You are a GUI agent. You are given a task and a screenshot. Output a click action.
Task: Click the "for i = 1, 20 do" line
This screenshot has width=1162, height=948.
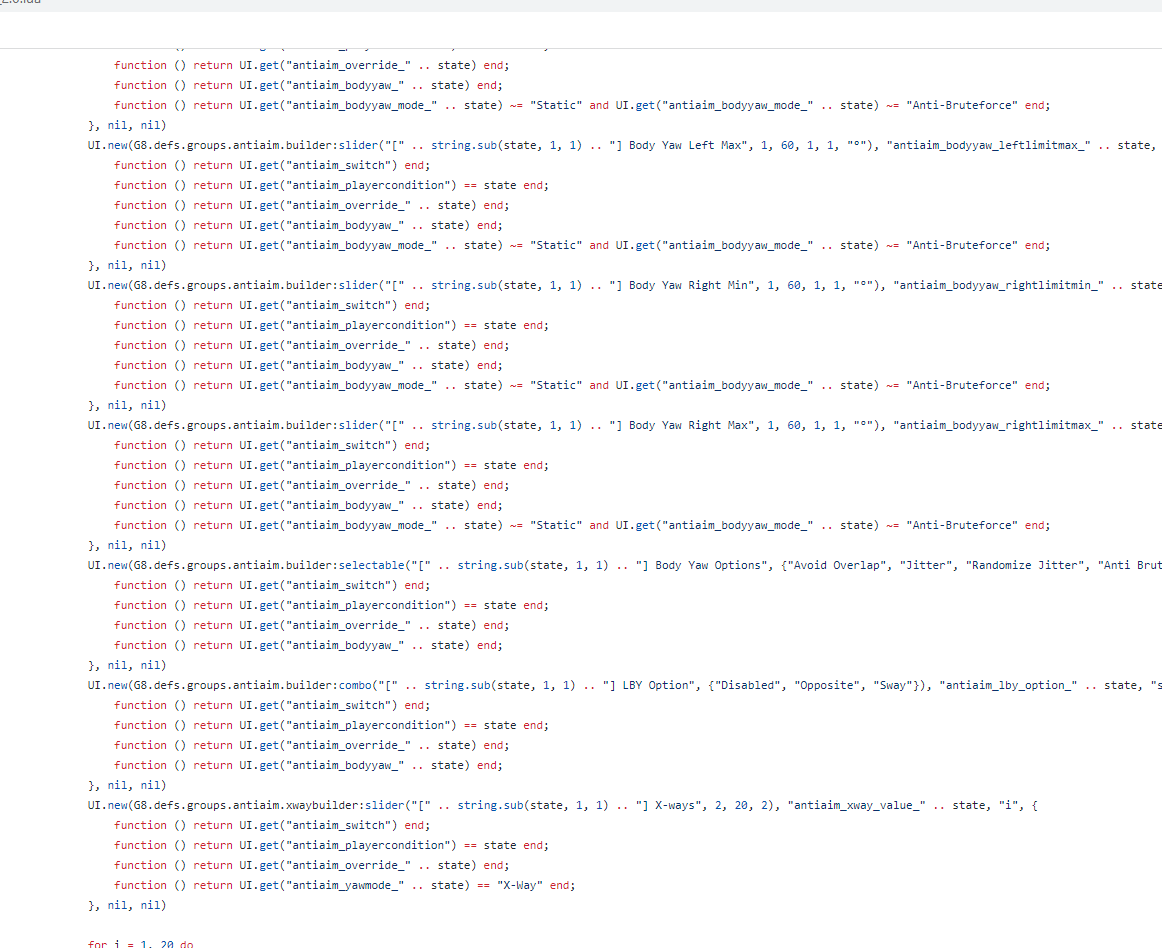[141, 942]
